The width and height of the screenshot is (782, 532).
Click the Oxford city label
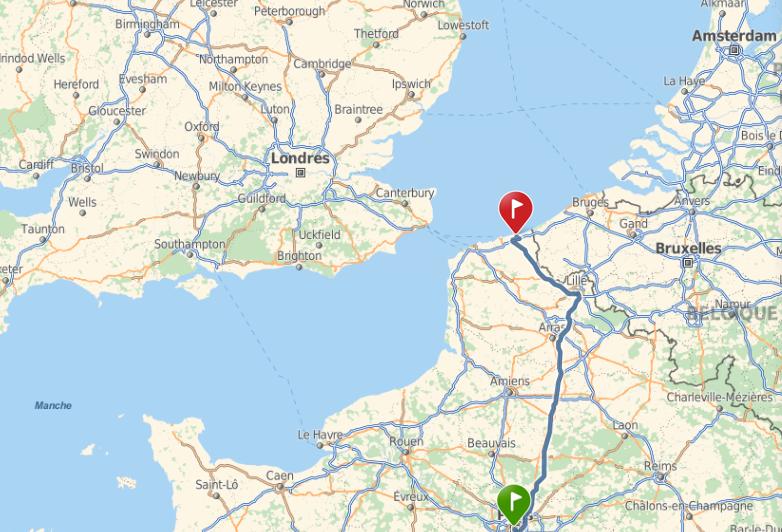pos(201,127)
